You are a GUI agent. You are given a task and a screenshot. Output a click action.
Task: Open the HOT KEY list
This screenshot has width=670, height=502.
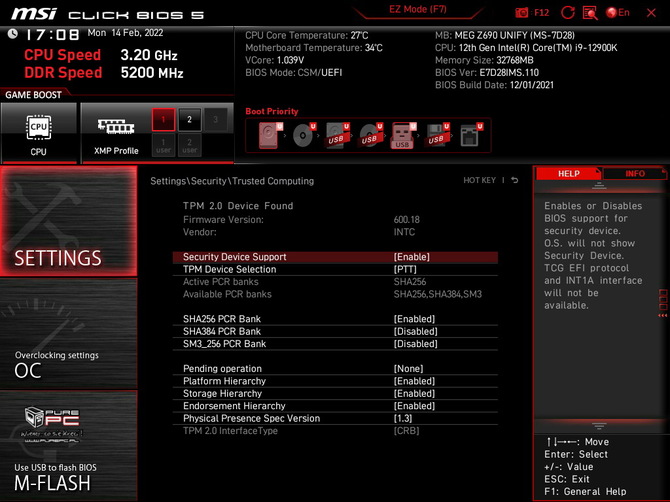[x=479, y=180]
